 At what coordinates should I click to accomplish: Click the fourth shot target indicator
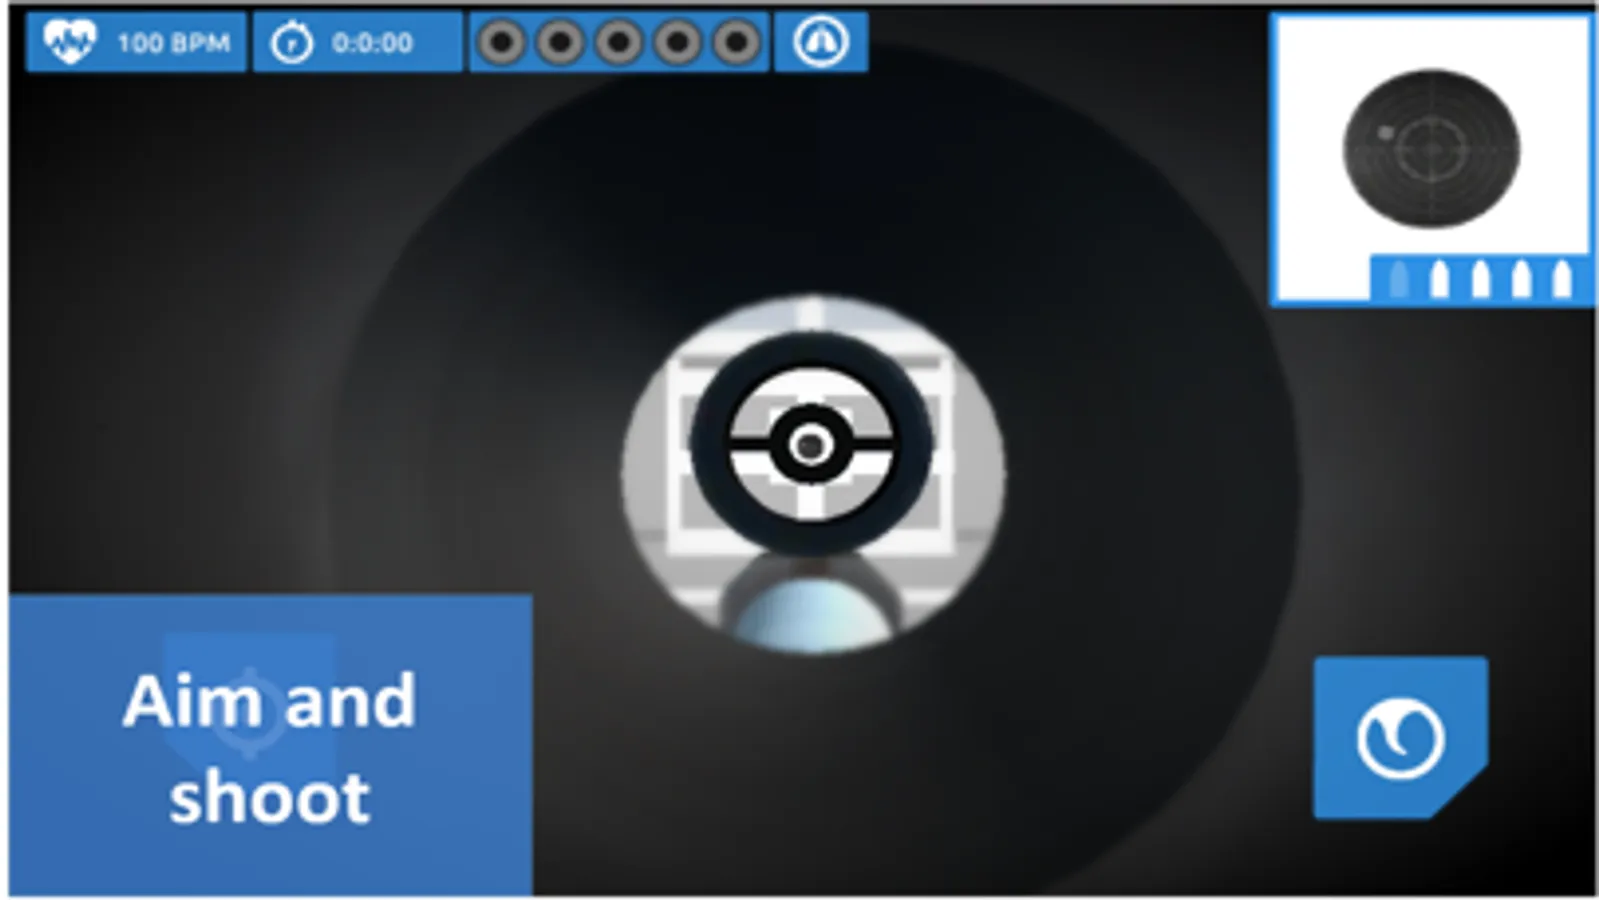click(678, 43)
